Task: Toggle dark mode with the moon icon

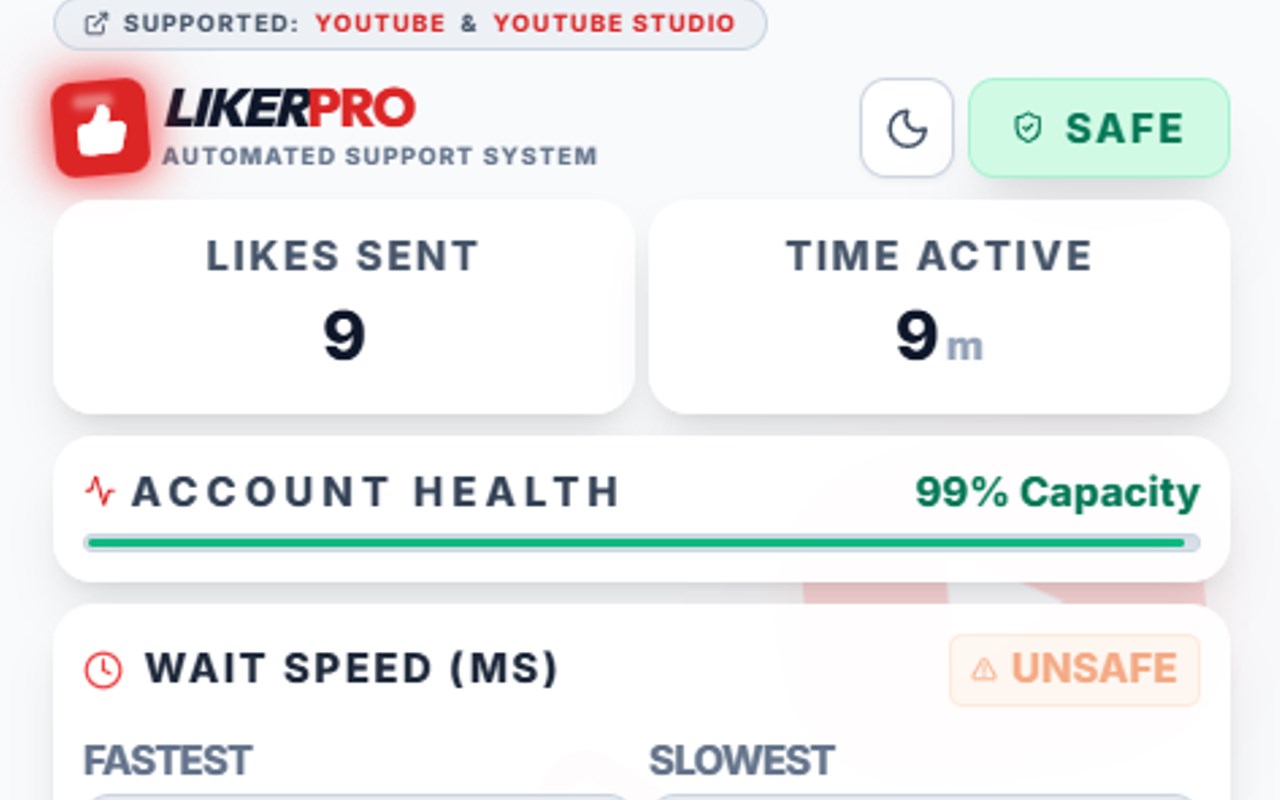Action: (x=907, y=128)
